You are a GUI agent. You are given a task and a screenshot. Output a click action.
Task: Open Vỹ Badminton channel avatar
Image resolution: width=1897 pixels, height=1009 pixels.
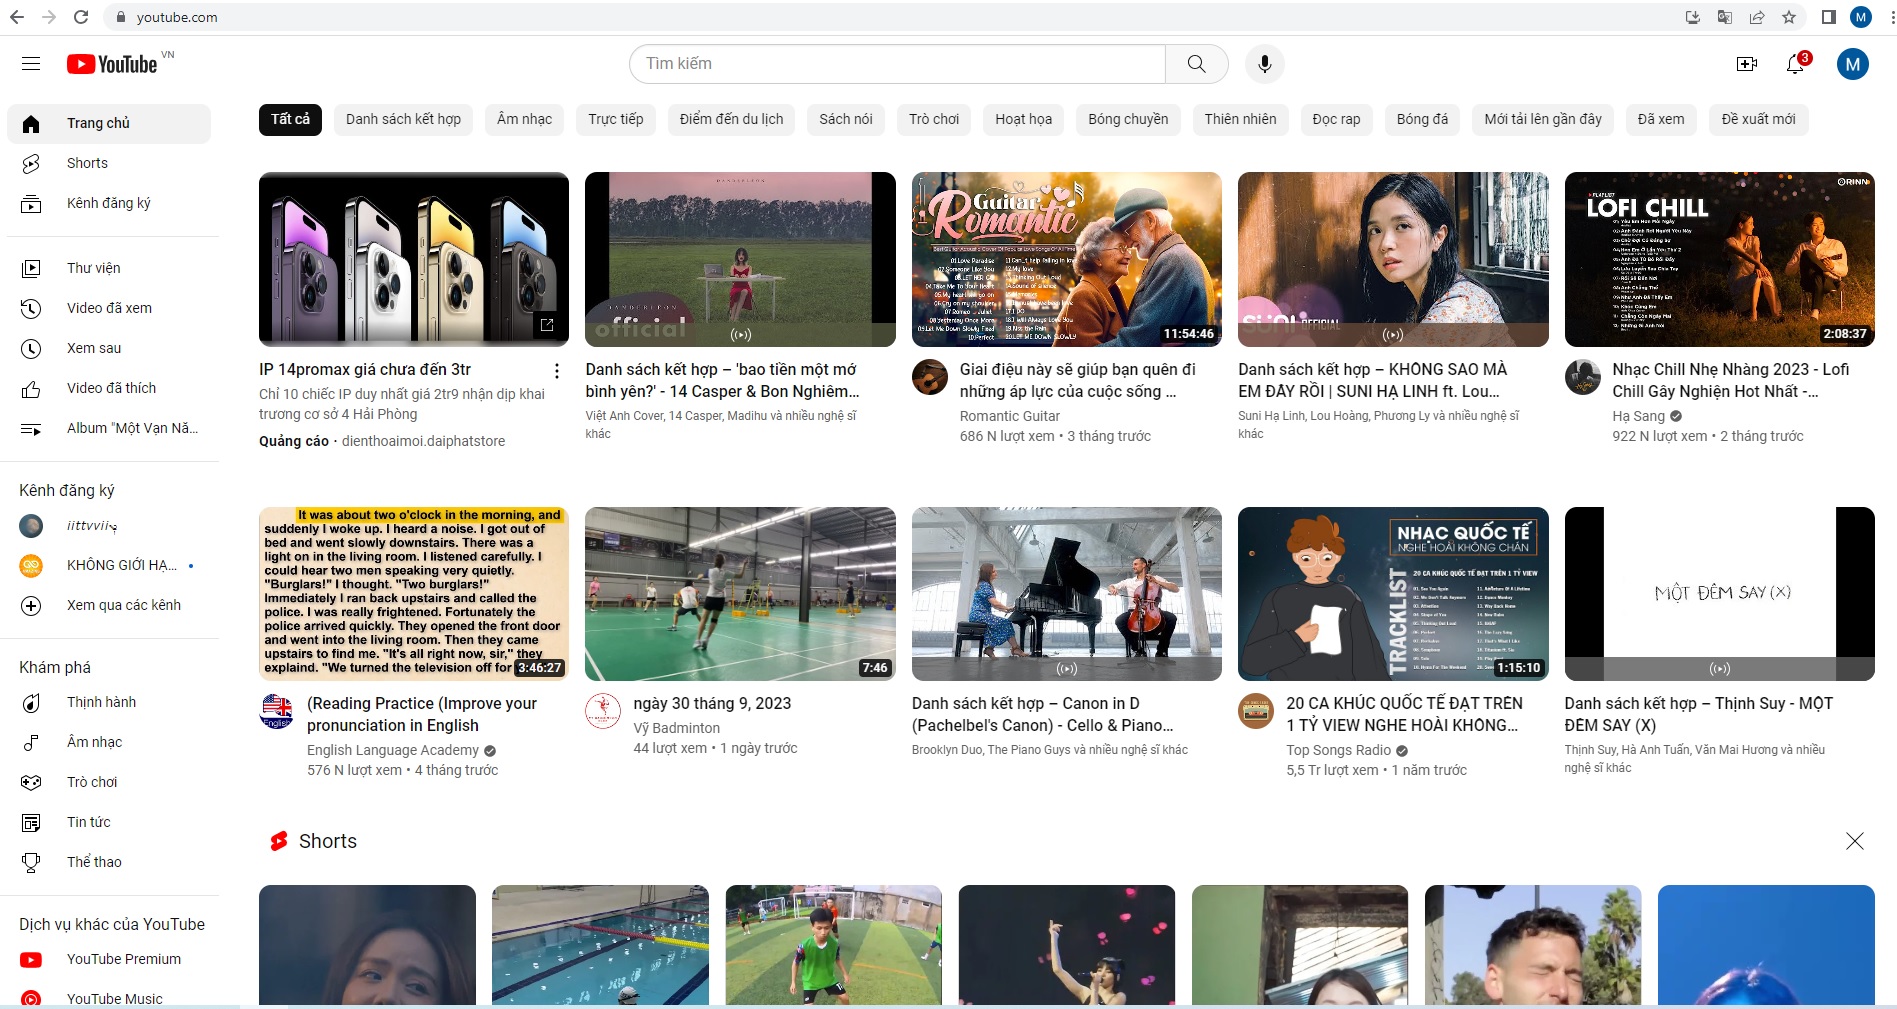click(x=603, y=711)
